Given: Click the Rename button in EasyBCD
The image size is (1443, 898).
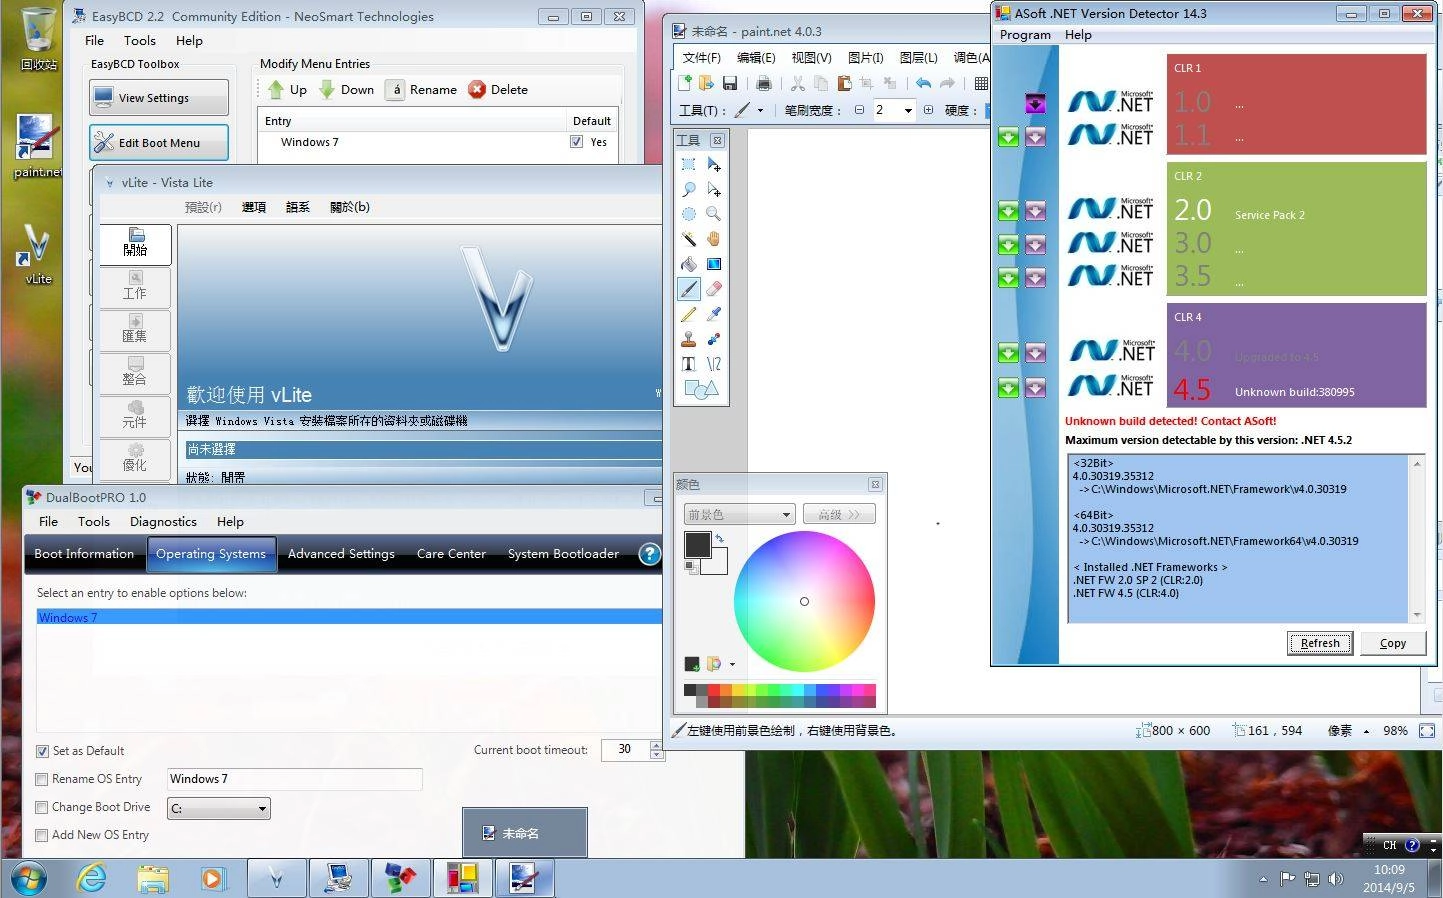Looking at the screenshot, I should [x=421, y=90].
